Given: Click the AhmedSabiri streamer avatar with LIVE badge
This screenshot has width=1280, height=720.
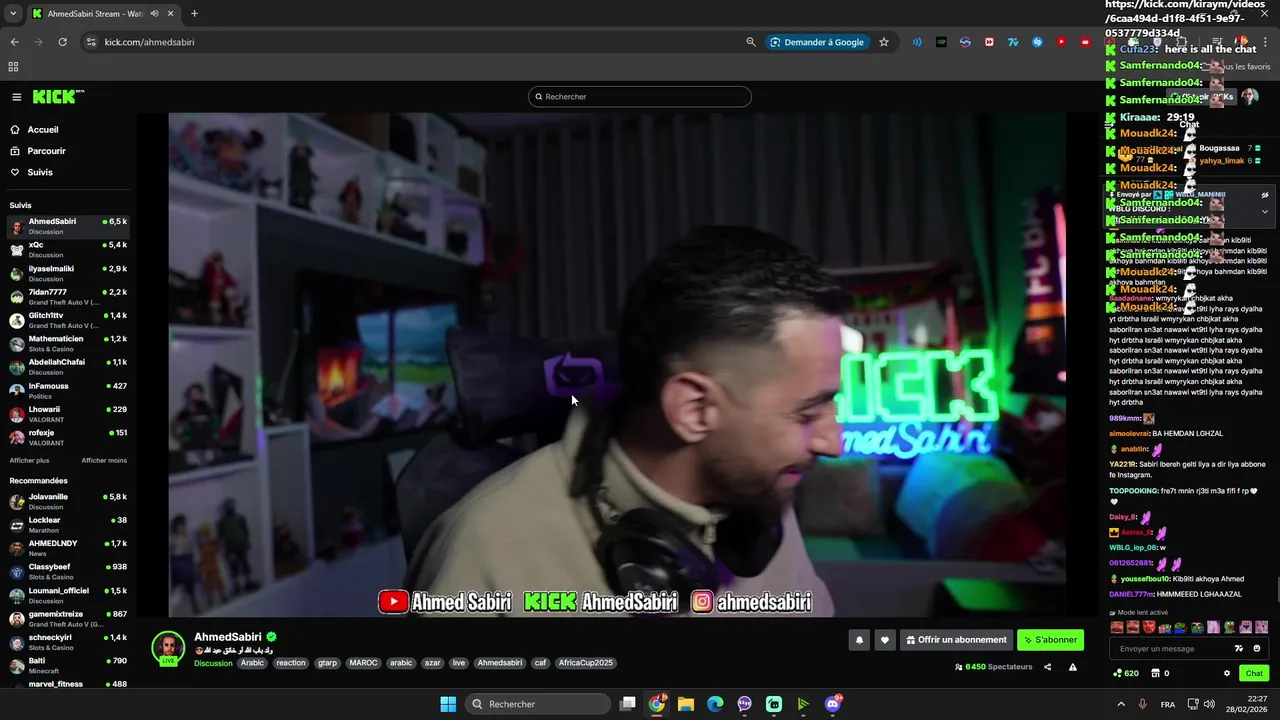Looking at the screenshot, I should point(168,648).
